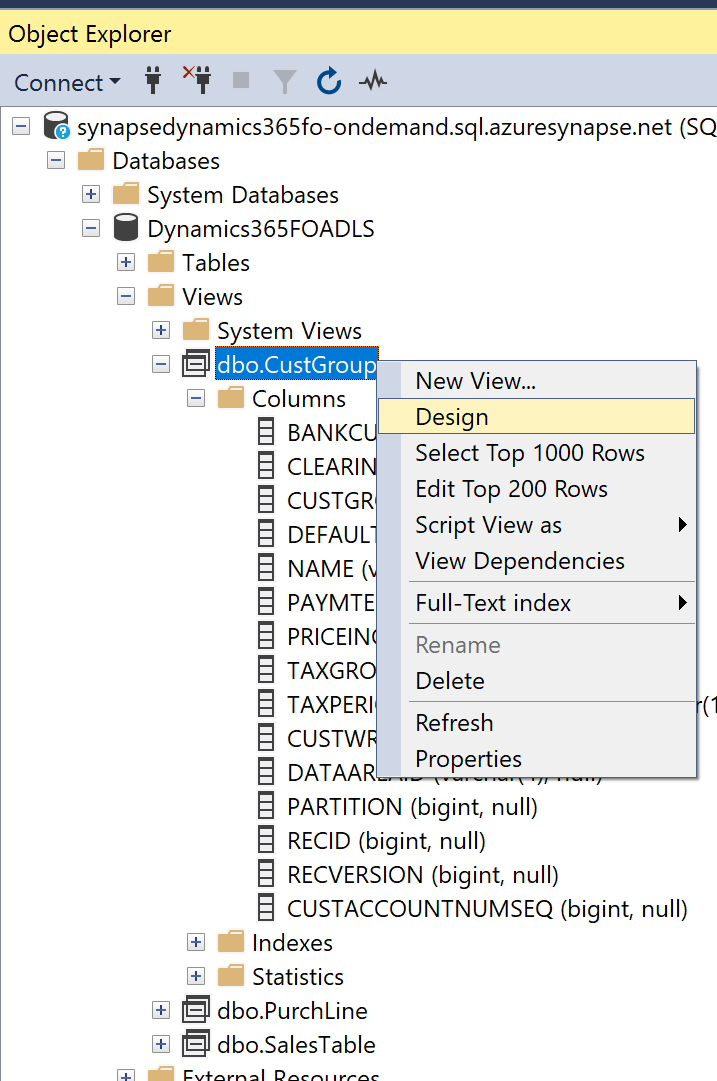
Task: Click the BANKCU column icon
Action: click(x=265, y=432)
